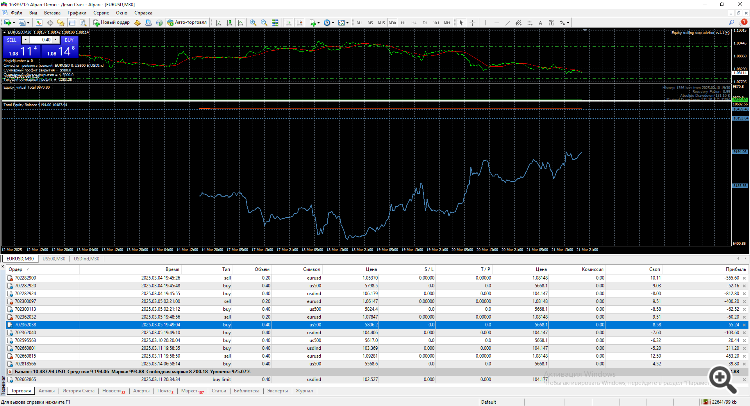
Task: Open the Графики menu
Action: (x=79, y=11)
